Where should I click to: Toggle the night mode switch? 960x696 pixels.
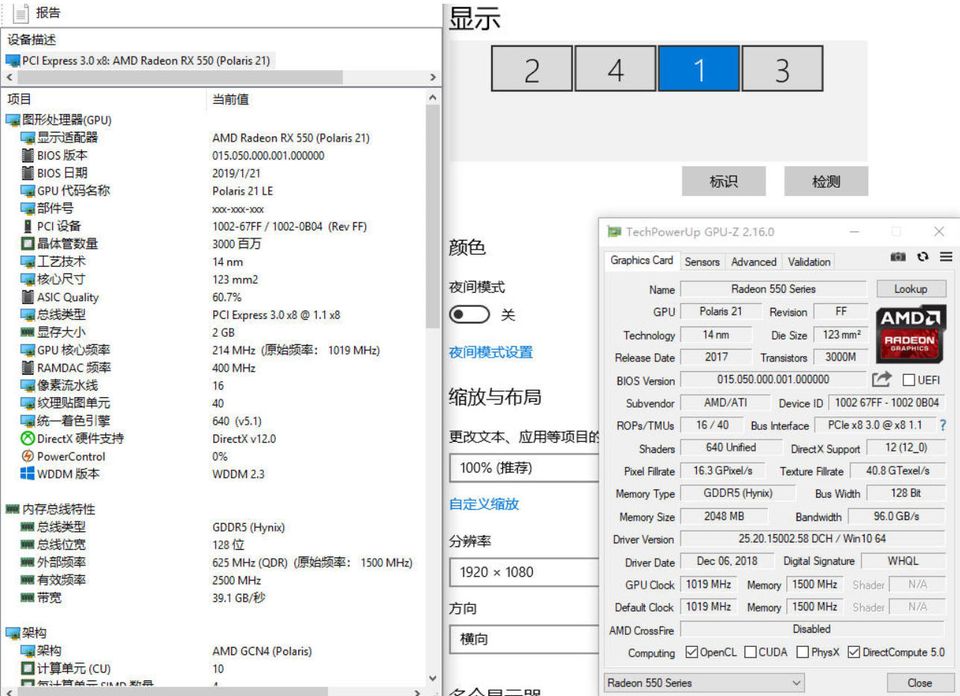(470, 315)
